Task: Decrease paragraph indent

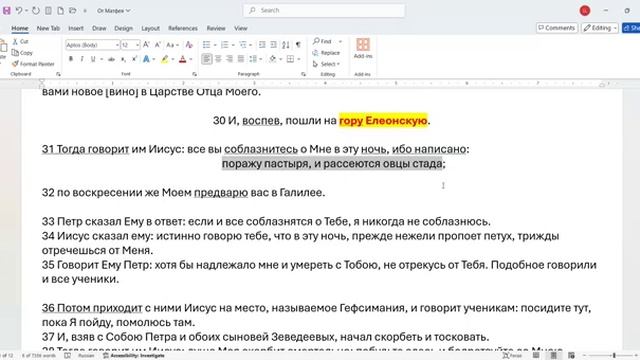Action: (262, 44)
